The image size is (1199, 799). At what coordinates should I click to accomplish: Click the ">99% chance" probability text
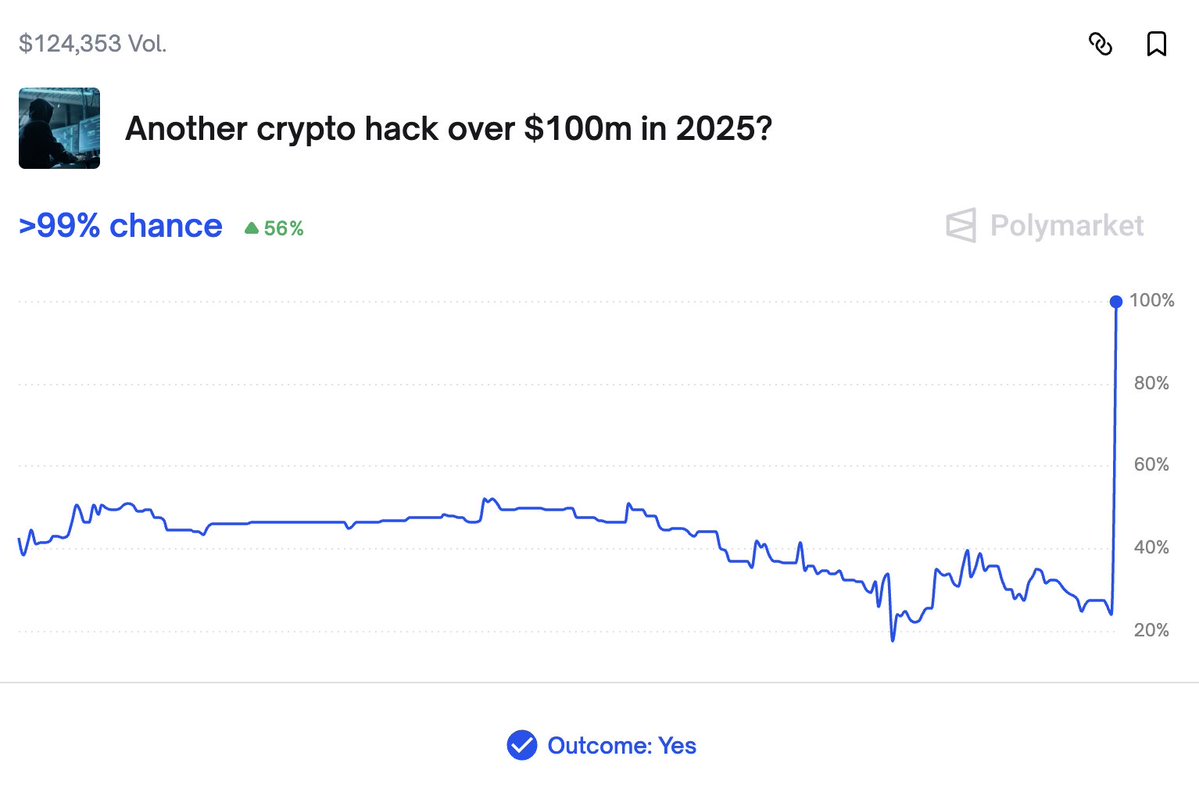[x=120, y=226]
